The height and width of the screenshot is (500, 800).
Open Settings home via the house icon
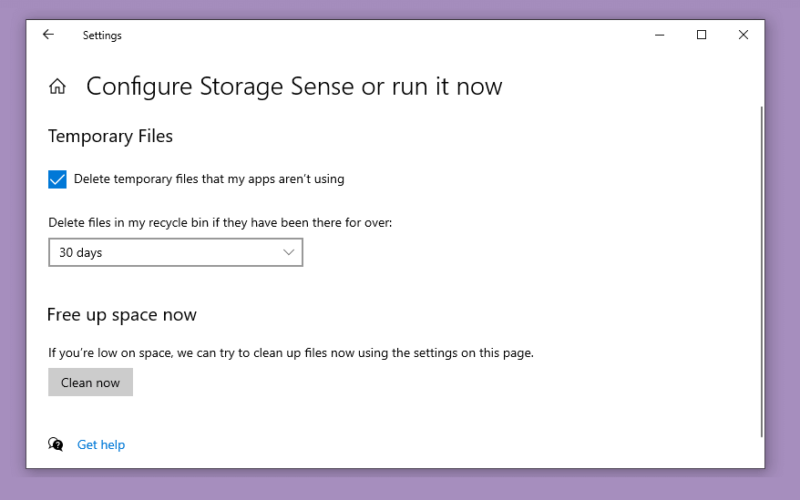click(57, 86)
